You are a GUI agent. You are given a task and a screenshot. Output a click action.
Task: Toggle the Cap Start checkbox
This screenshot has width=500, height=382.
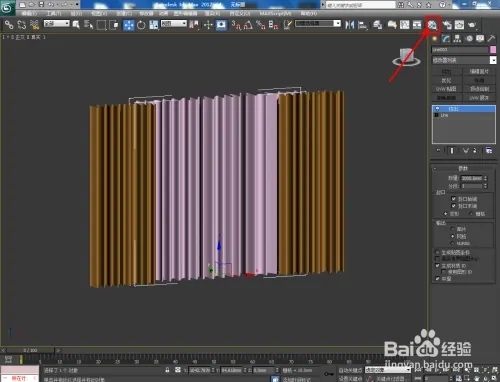453,199
